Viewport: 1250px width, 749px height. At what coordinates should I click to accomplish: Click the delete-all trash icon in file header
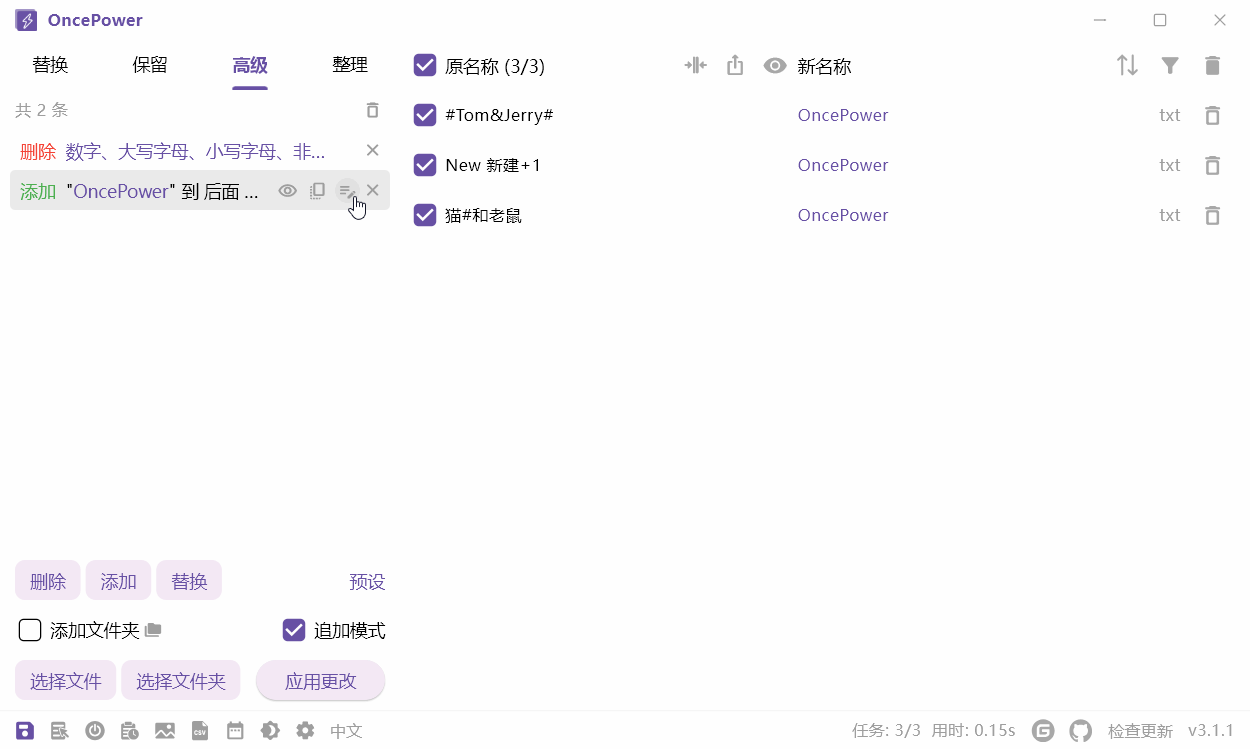1212,65
